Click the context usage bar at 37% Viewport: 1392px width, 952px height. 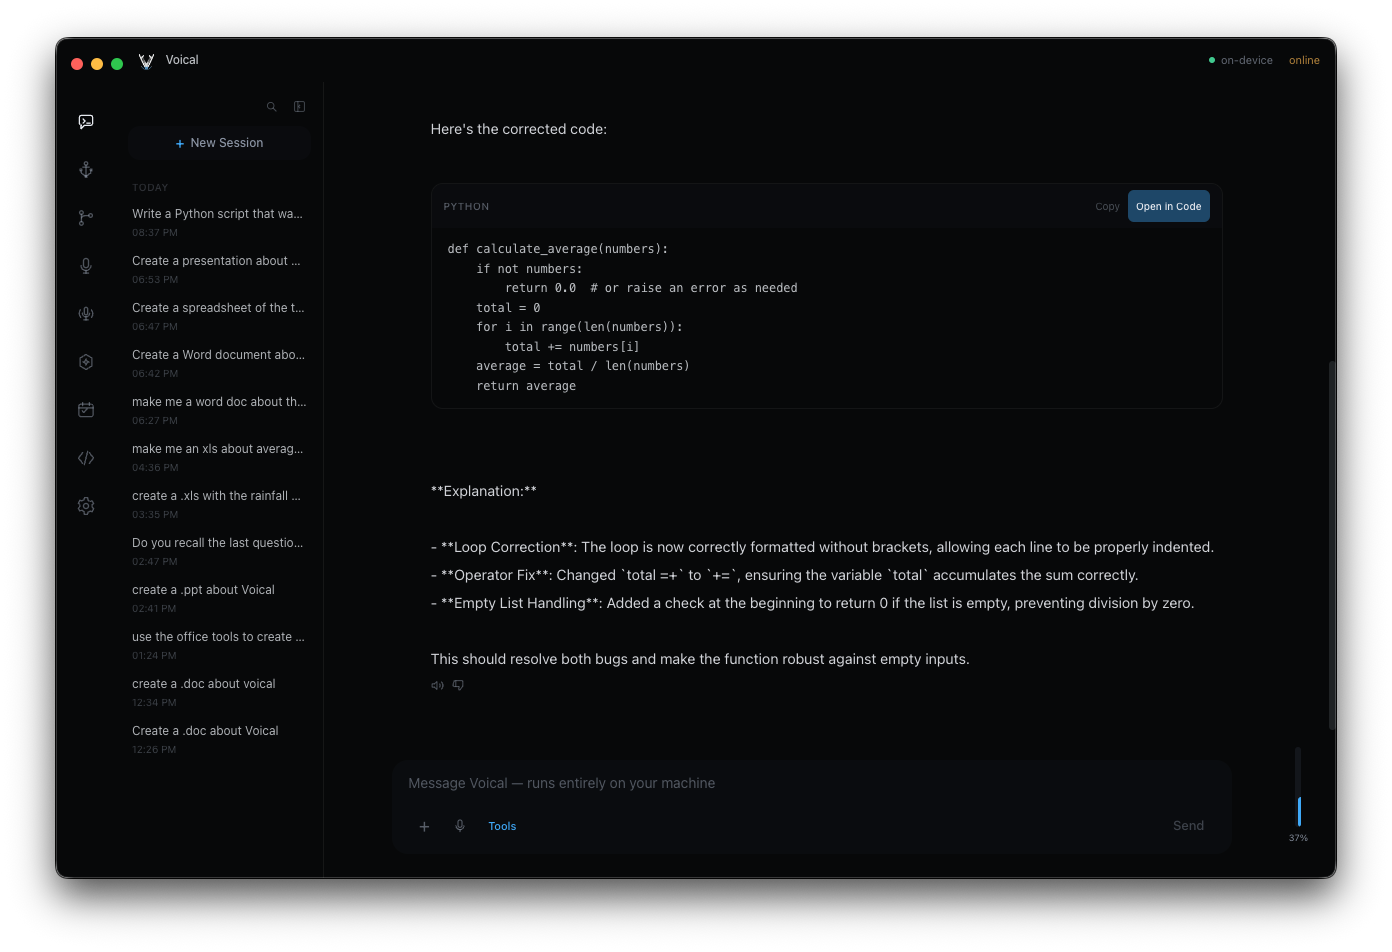click(x=1299, y=787)
